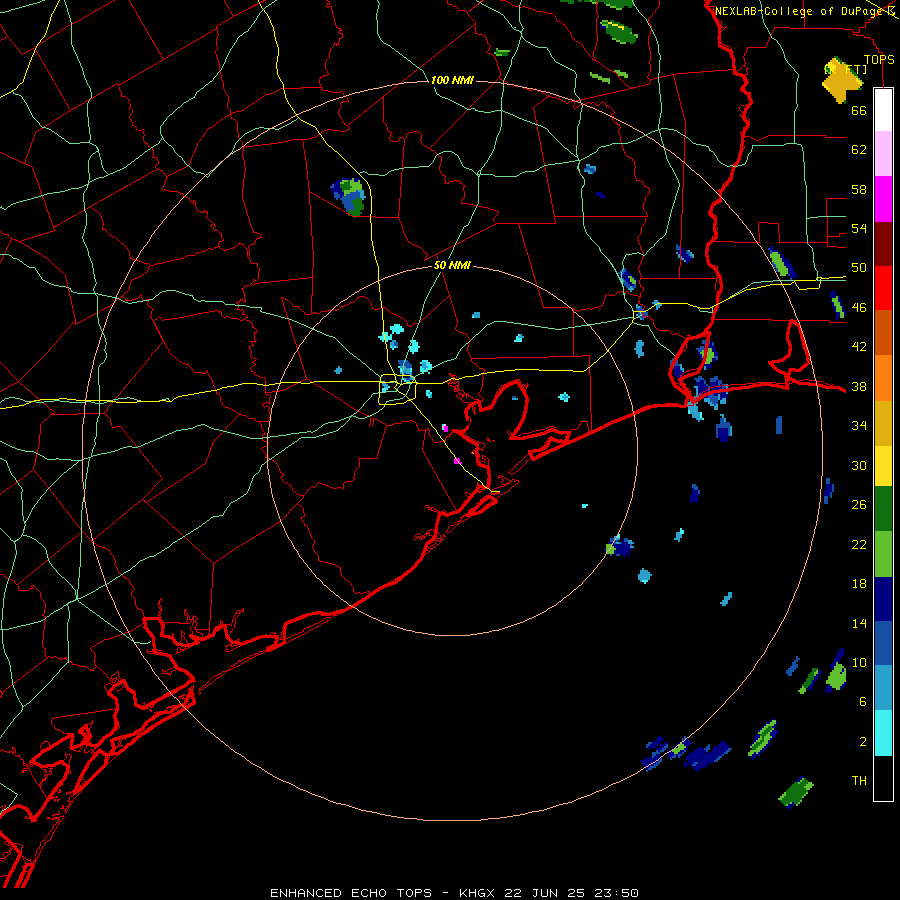Click 'ENHANCED ECHO TOPS' in the bottom caption

(351, 893)
